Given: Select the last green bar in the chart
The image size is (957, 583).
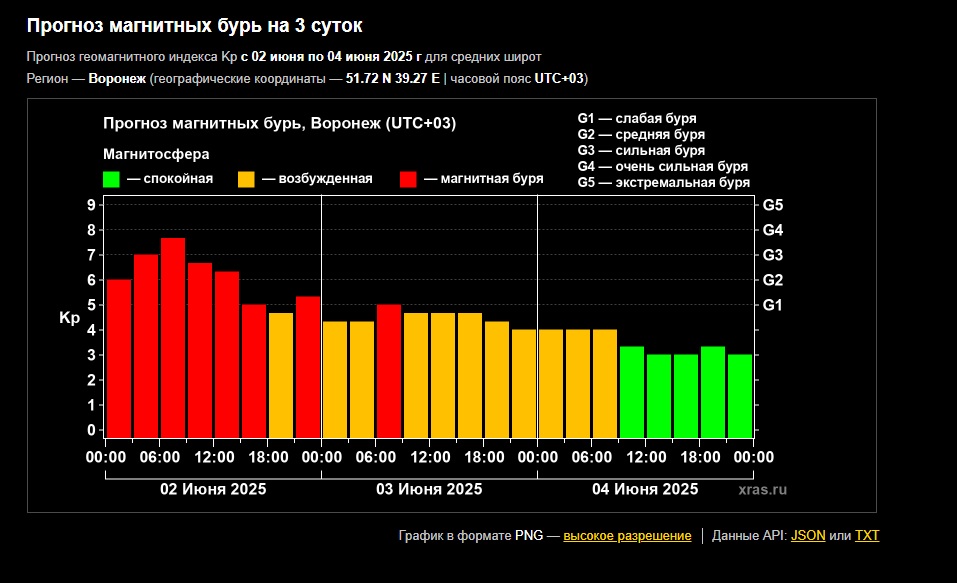Looking at the screenshot, I should (740, 395).
